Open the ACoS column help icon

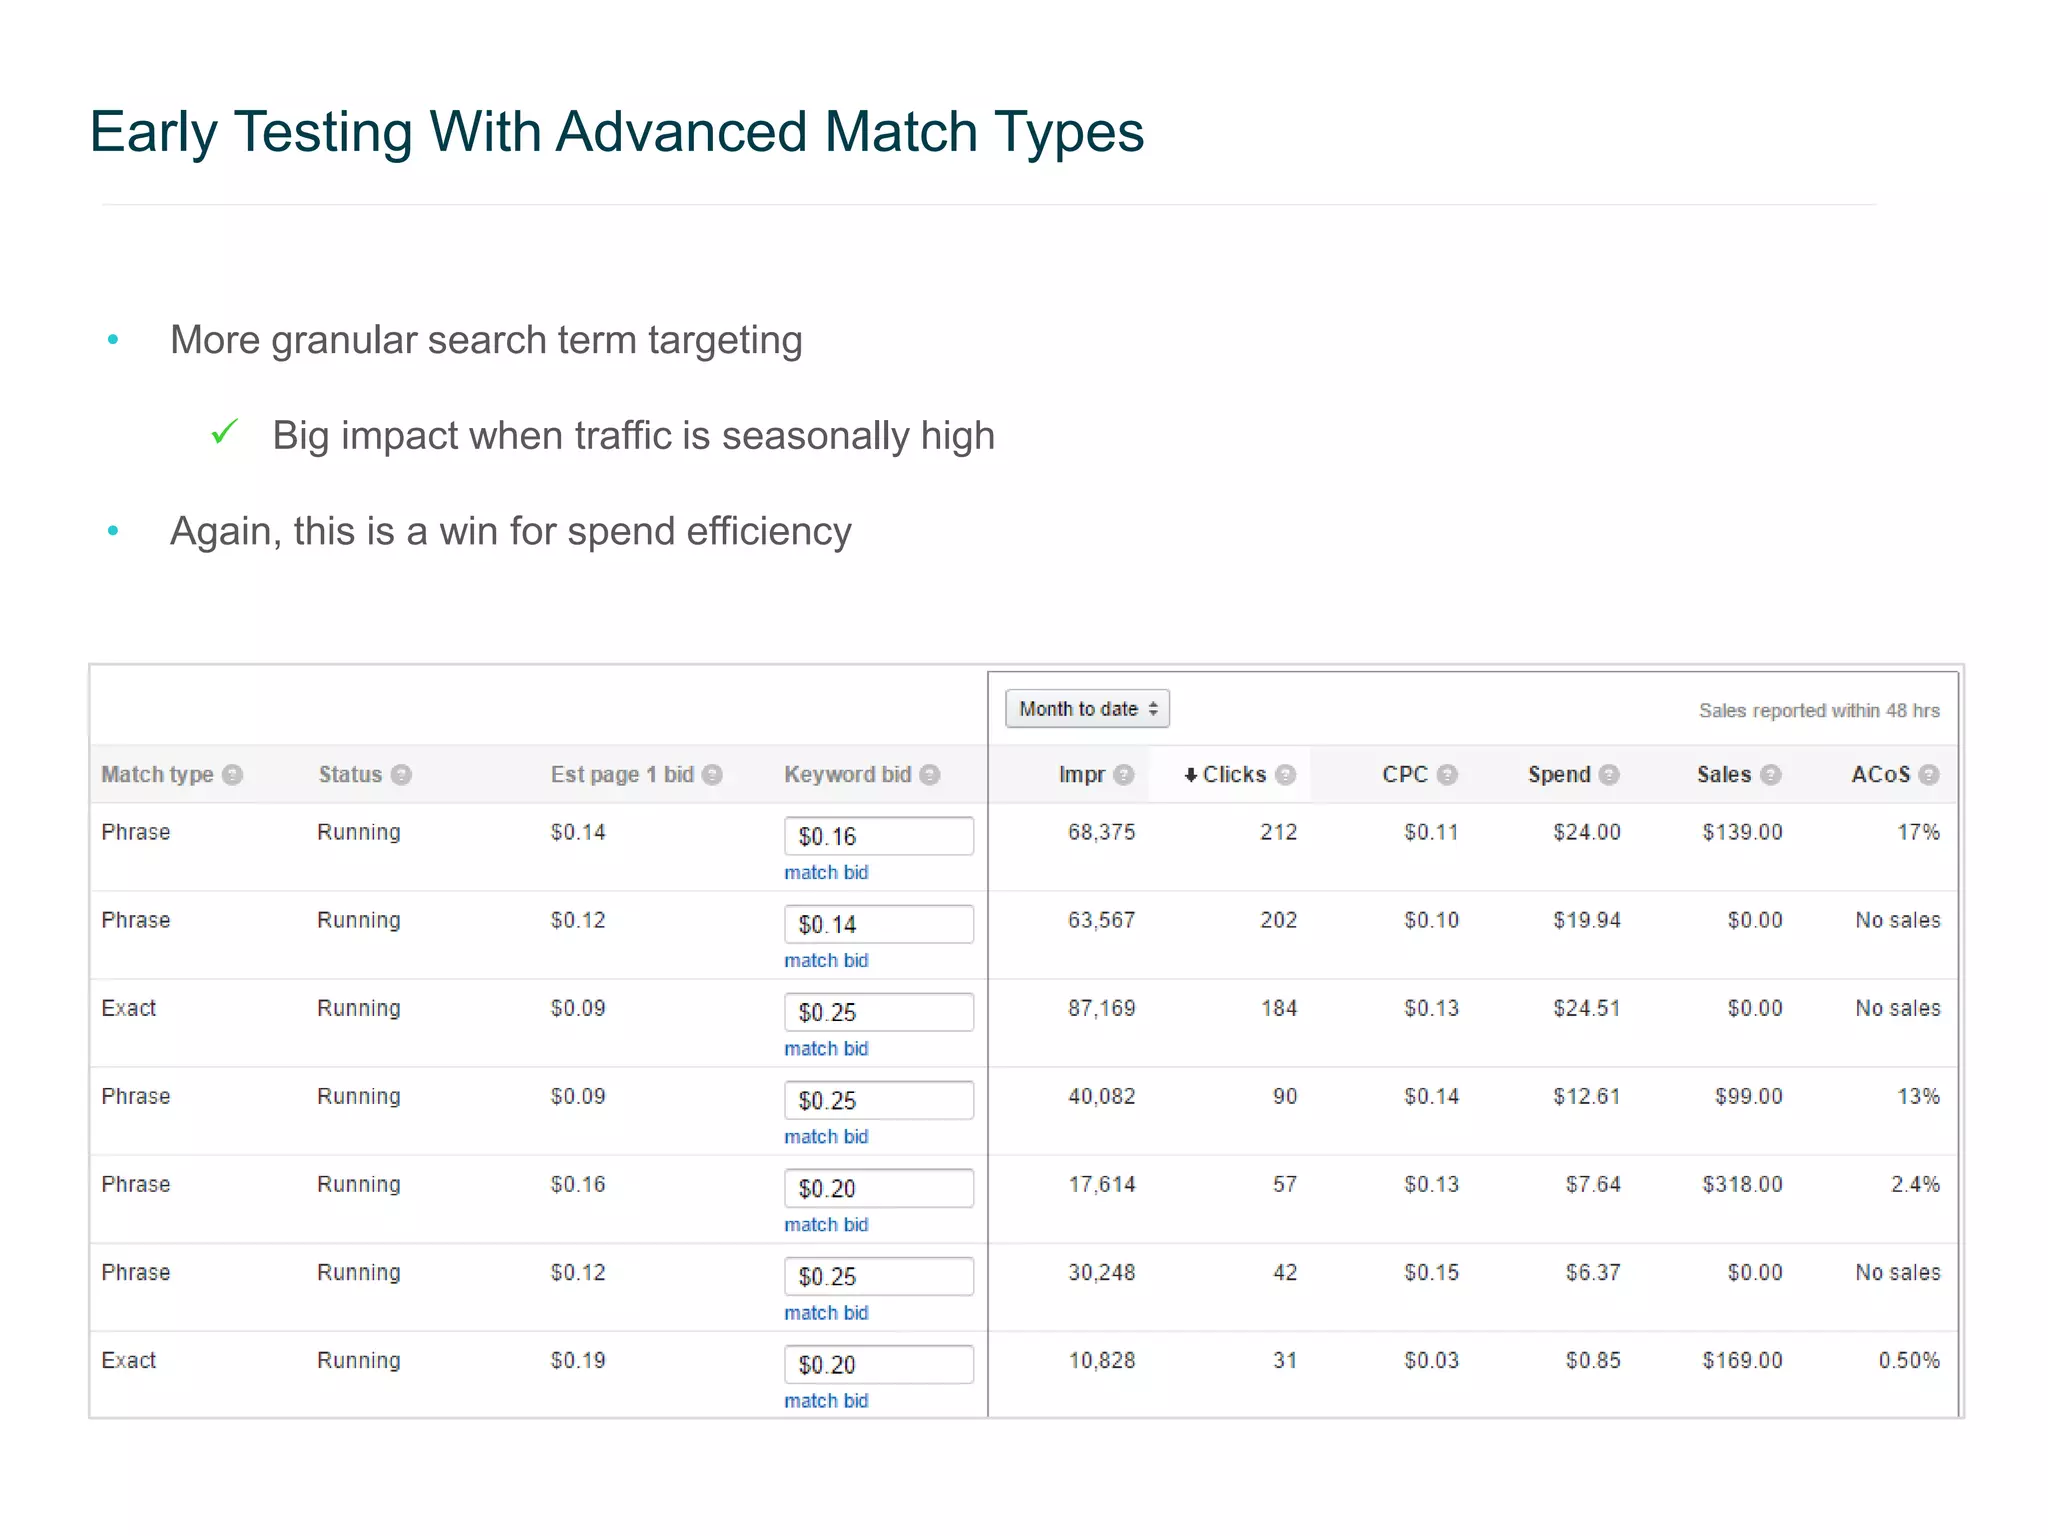1929,775
